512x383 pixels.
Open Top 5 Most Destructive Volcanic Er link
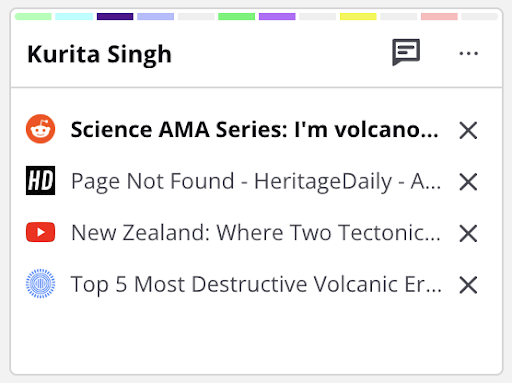(256, 284)
